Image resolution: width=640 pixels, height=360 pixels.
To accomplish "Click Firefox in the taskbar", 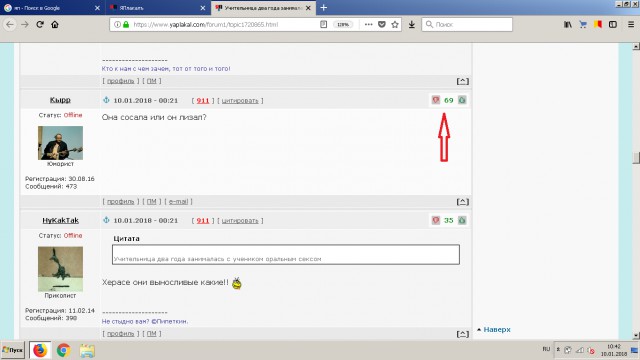I will 40,350.
